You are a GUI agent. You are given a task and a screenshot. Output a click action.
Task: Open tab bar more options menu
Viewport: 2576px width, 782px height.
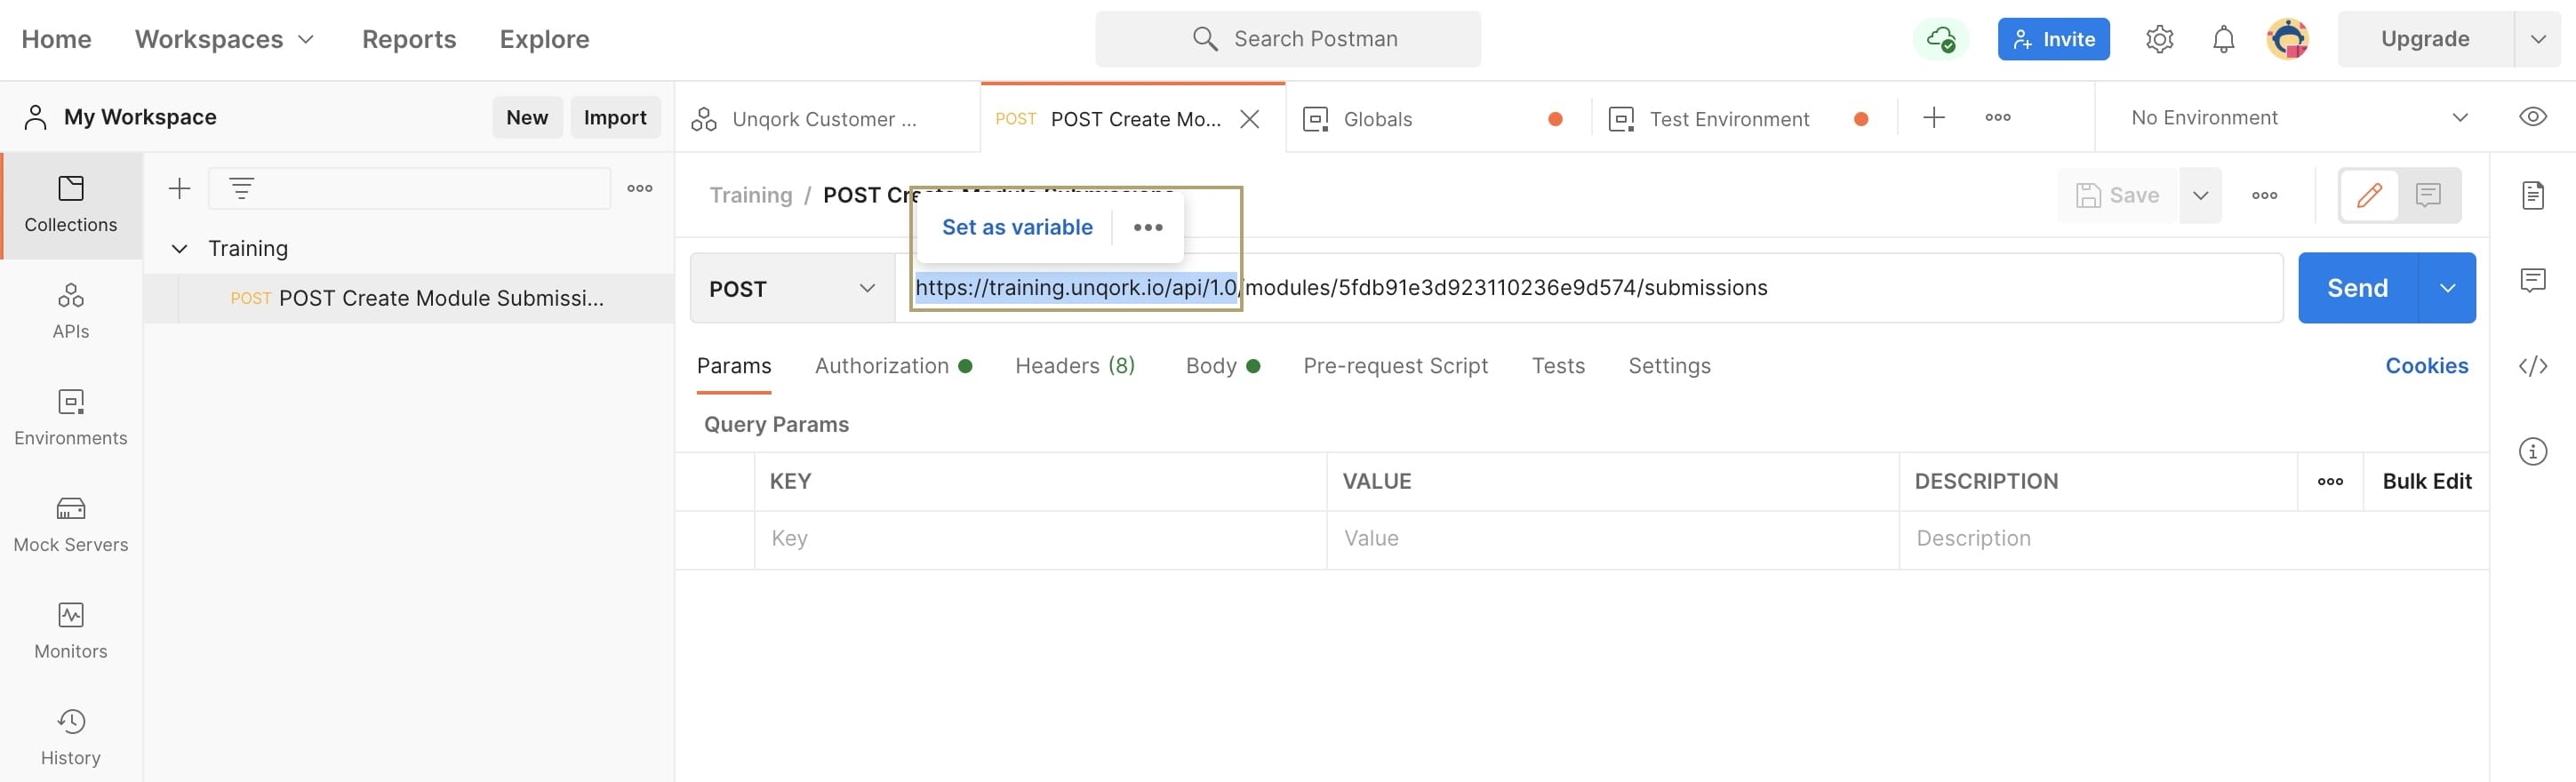[x=1998, y=118]
